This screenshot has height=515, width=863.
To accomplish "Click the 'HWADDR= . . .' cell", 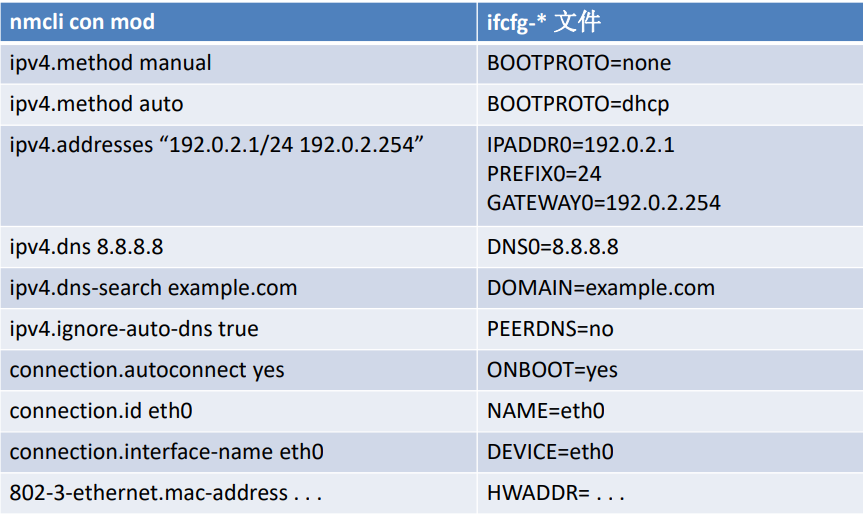I will point(670,493).
